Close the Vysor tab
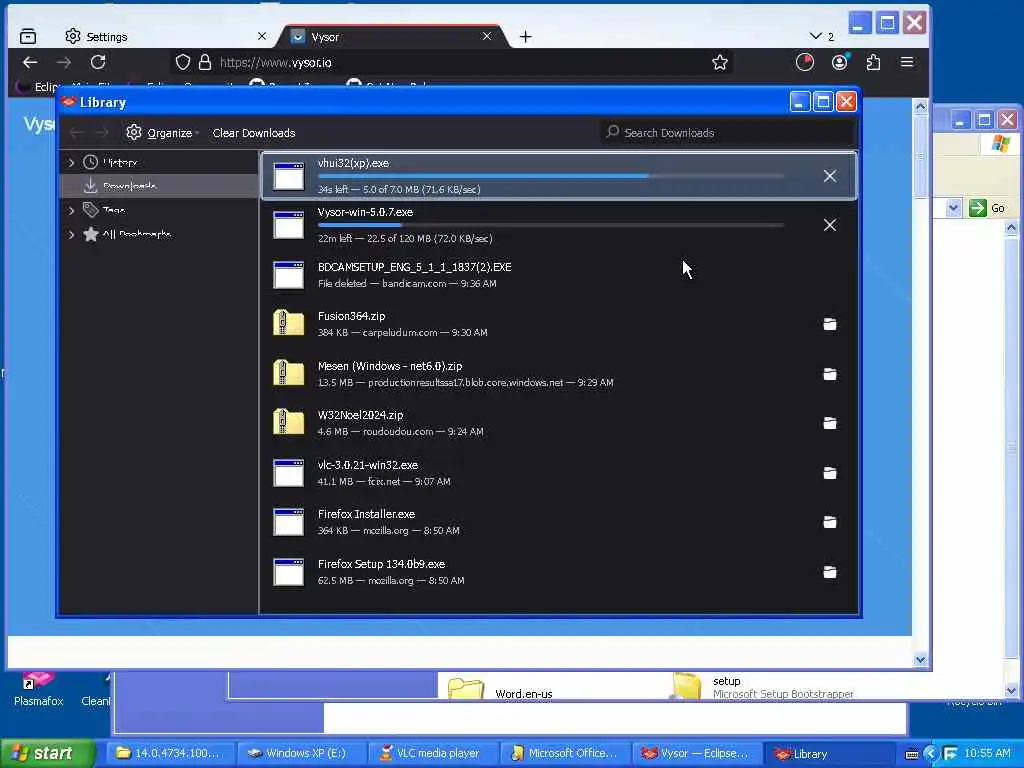The image size is (1024, 768). tap(487, 37)
